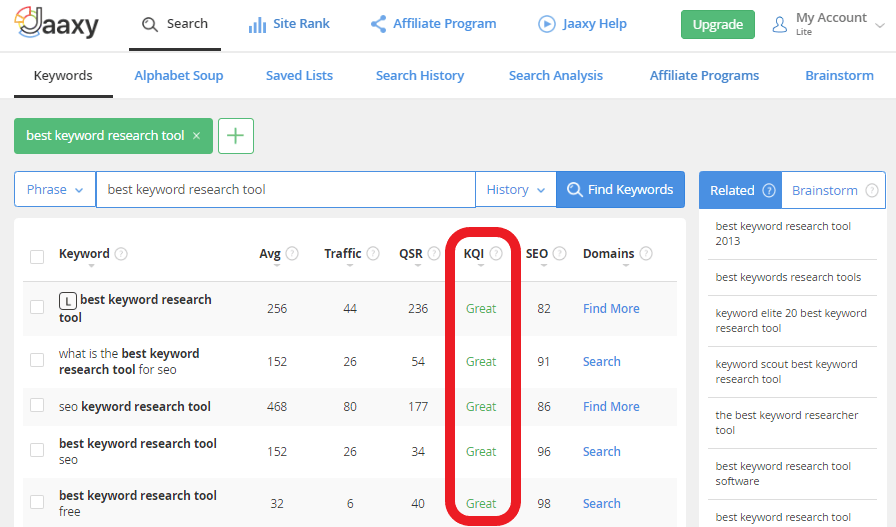Click the Find Keywords button

pos(621,189)
